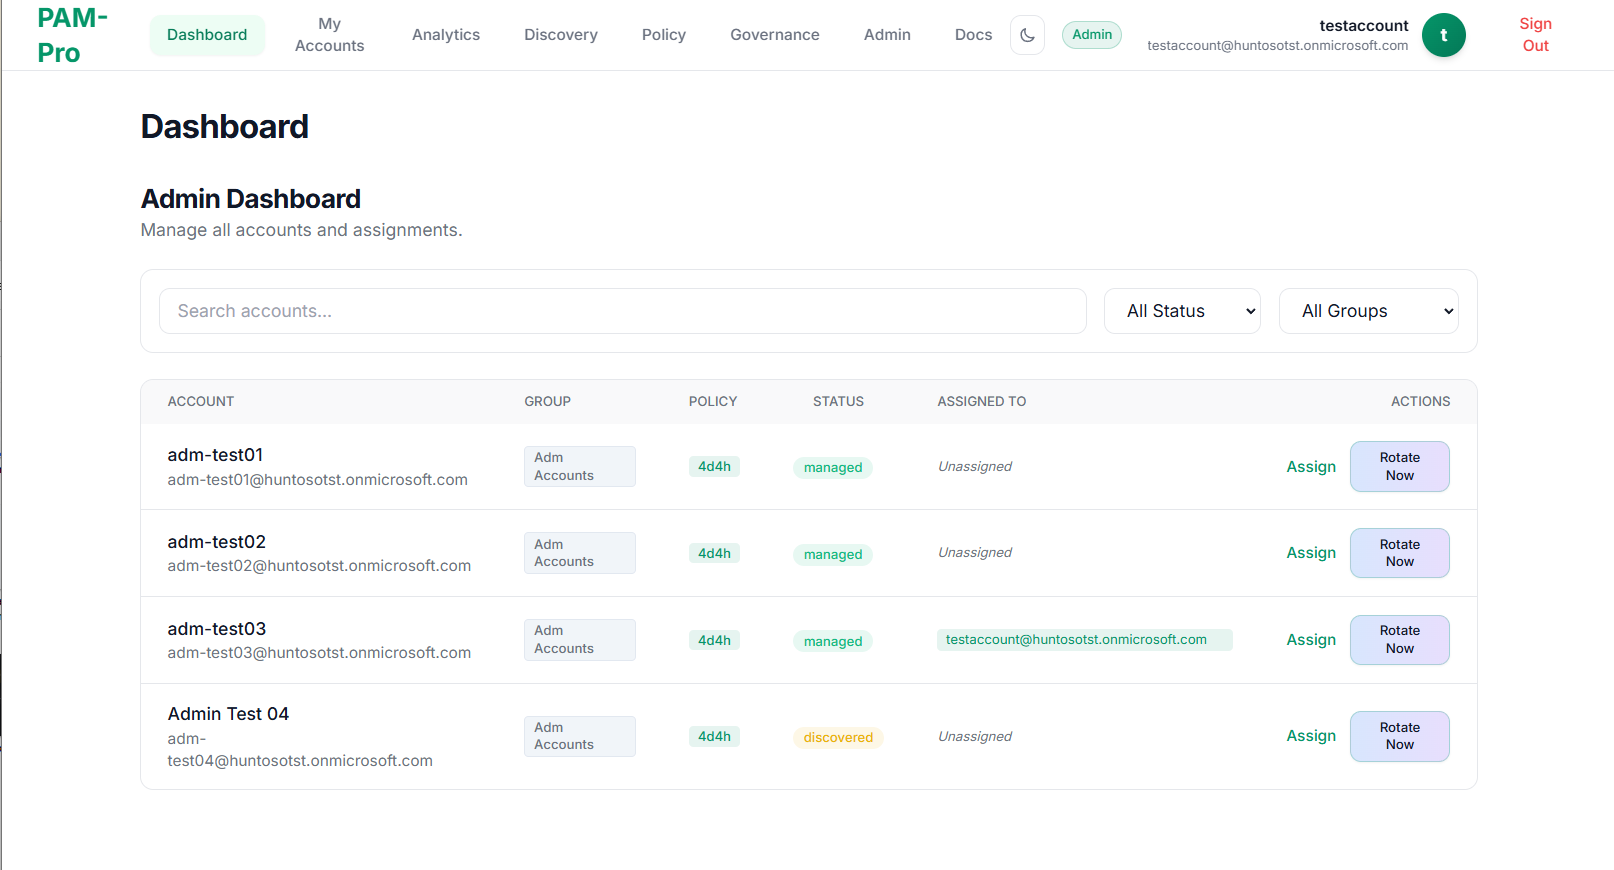Assign the adm-test02 account
The width and height of the screenshot is (1614, 870).
point(1311,553)
